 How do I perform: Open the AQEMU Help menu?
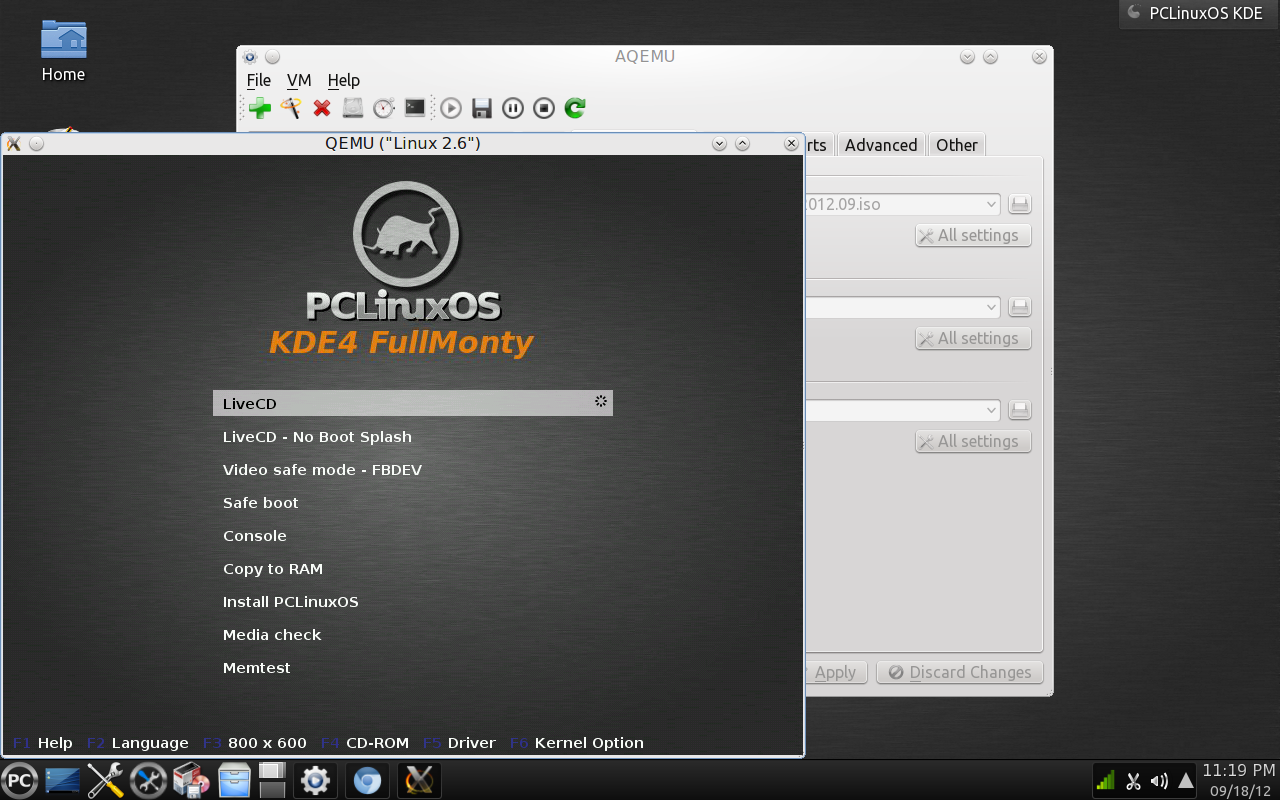(x=344, y=80)
